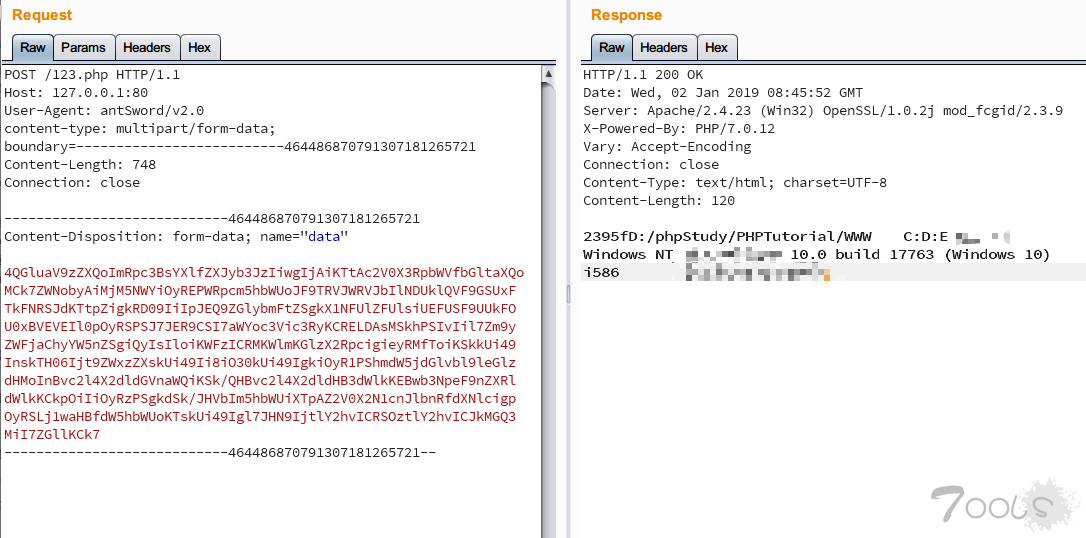Click the Host: 127.0.0.1:80 line
The image size is (1086, 538).
[x=76, y=93]
